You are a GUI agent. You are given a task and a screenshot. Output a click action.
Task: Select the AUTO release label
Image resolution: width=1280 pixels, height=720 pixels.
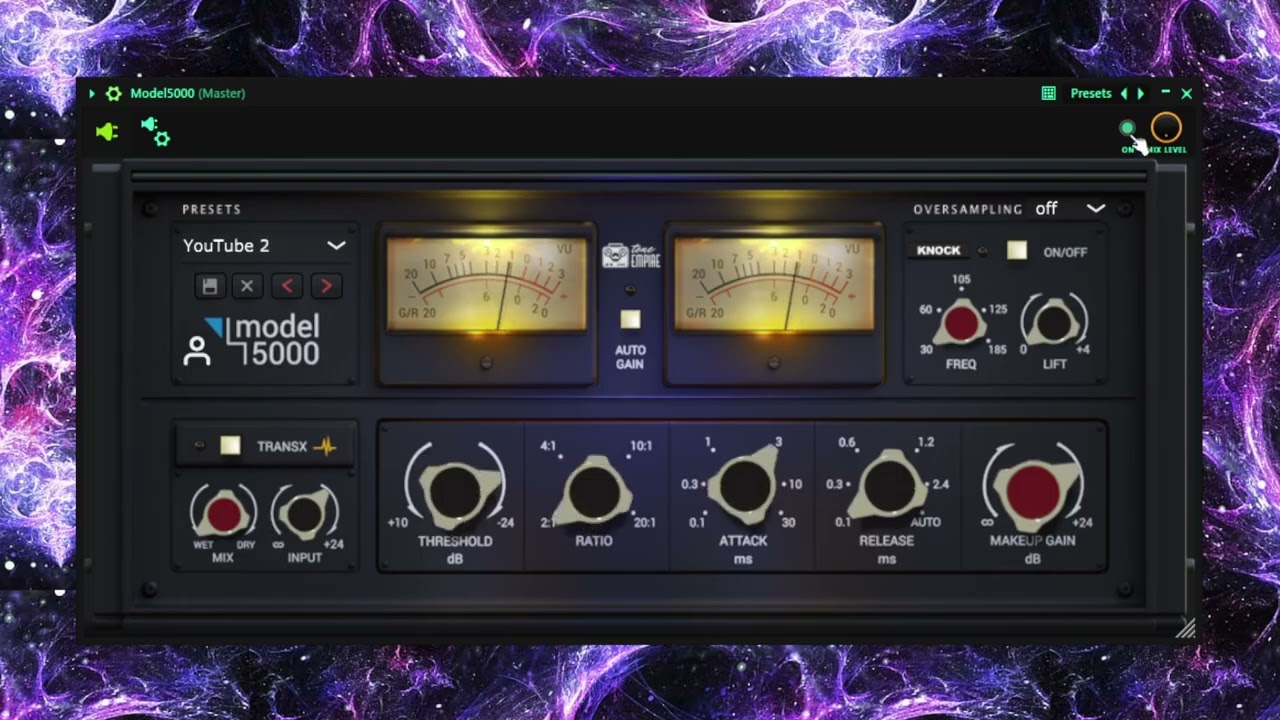point(925,522)
